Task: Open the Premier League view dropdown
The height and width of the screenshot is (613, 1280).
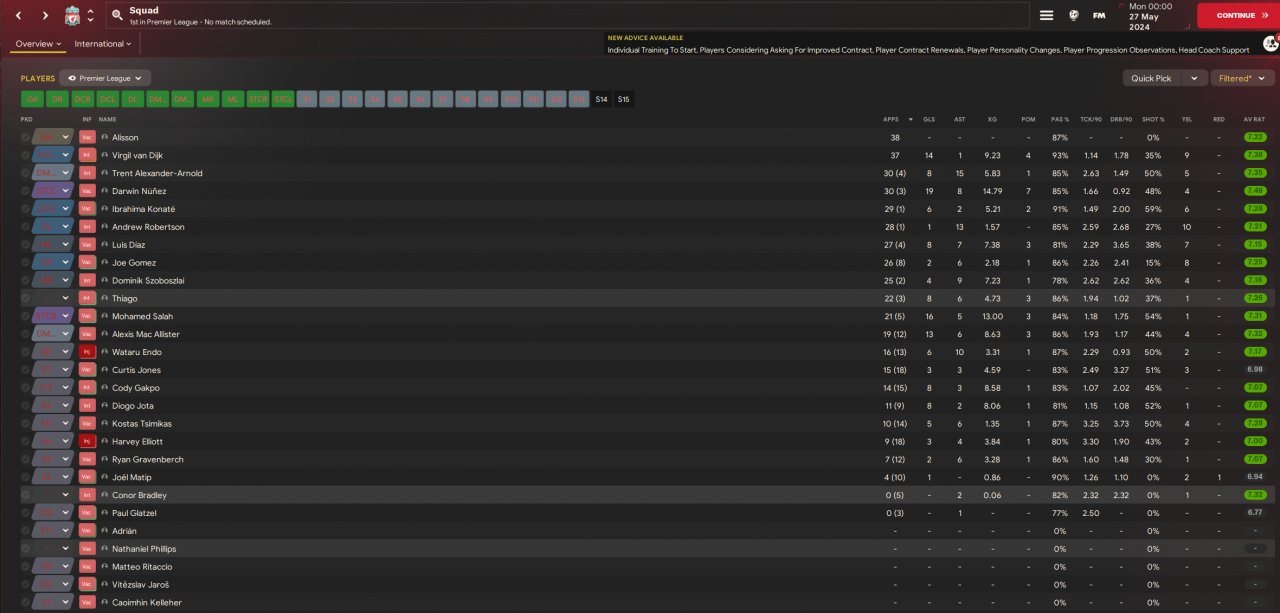Action: tap(105, 77)
